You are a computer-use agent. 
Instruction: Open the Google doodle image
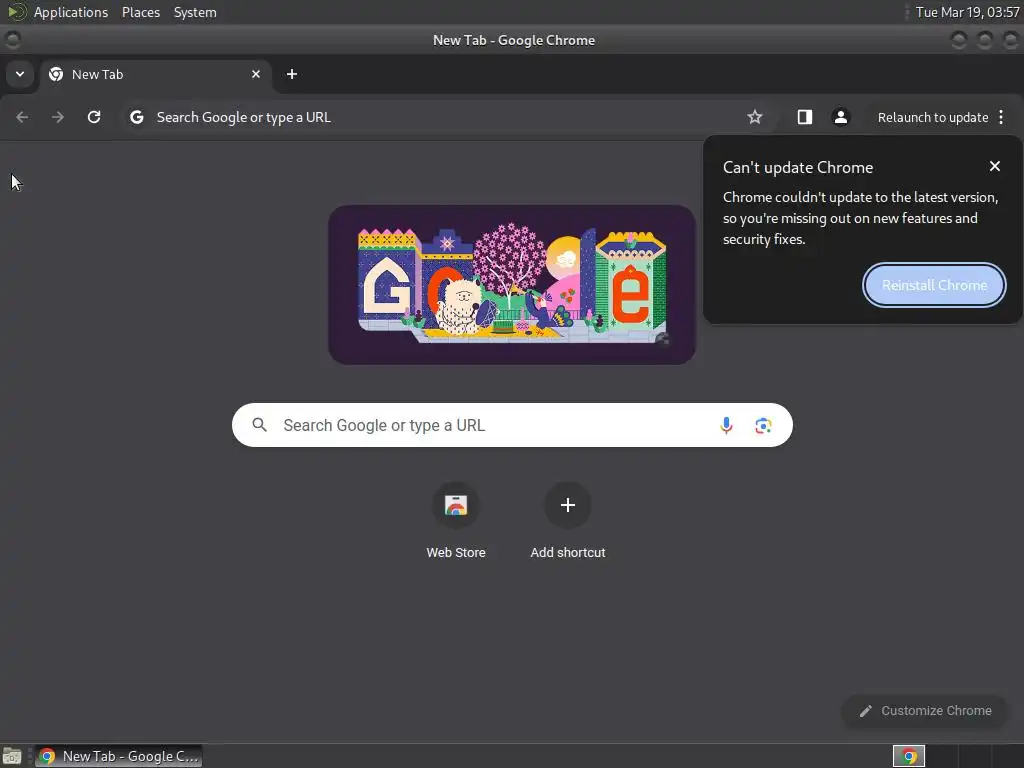click(x=511, y=285)
